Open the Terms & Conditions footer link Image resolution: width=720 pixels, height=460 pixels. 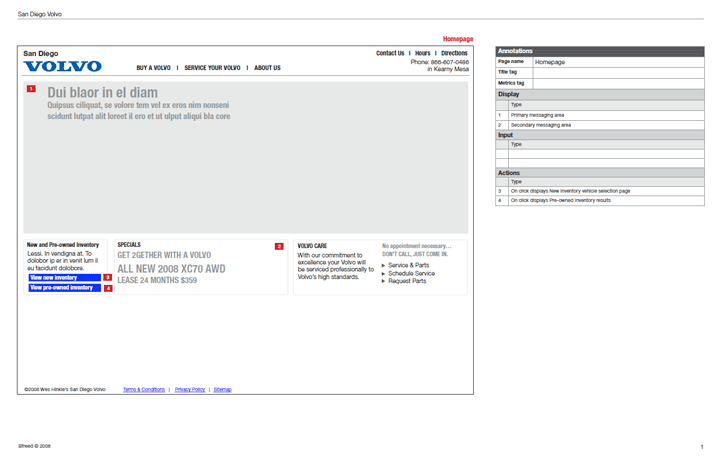pos(144,390)
